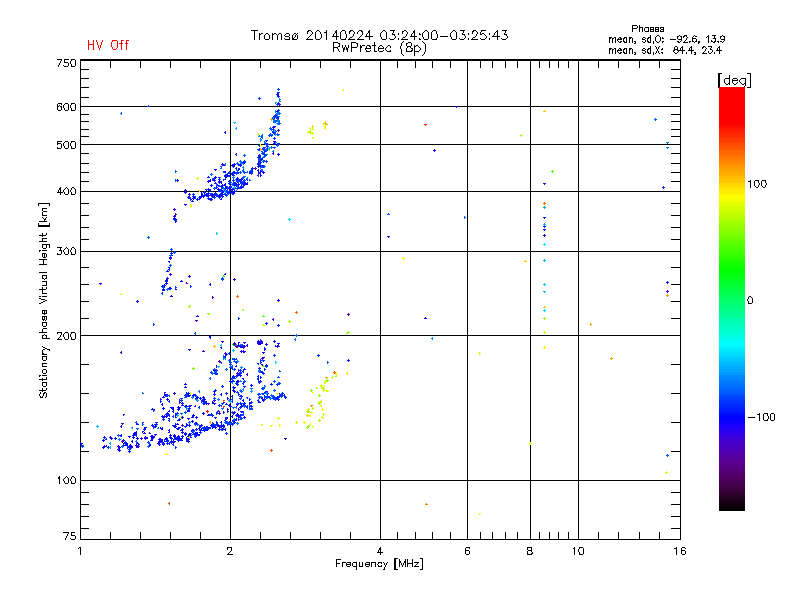Click the x-axis tick label '1'
Screen dimensions: 800x600
[80, 551]
